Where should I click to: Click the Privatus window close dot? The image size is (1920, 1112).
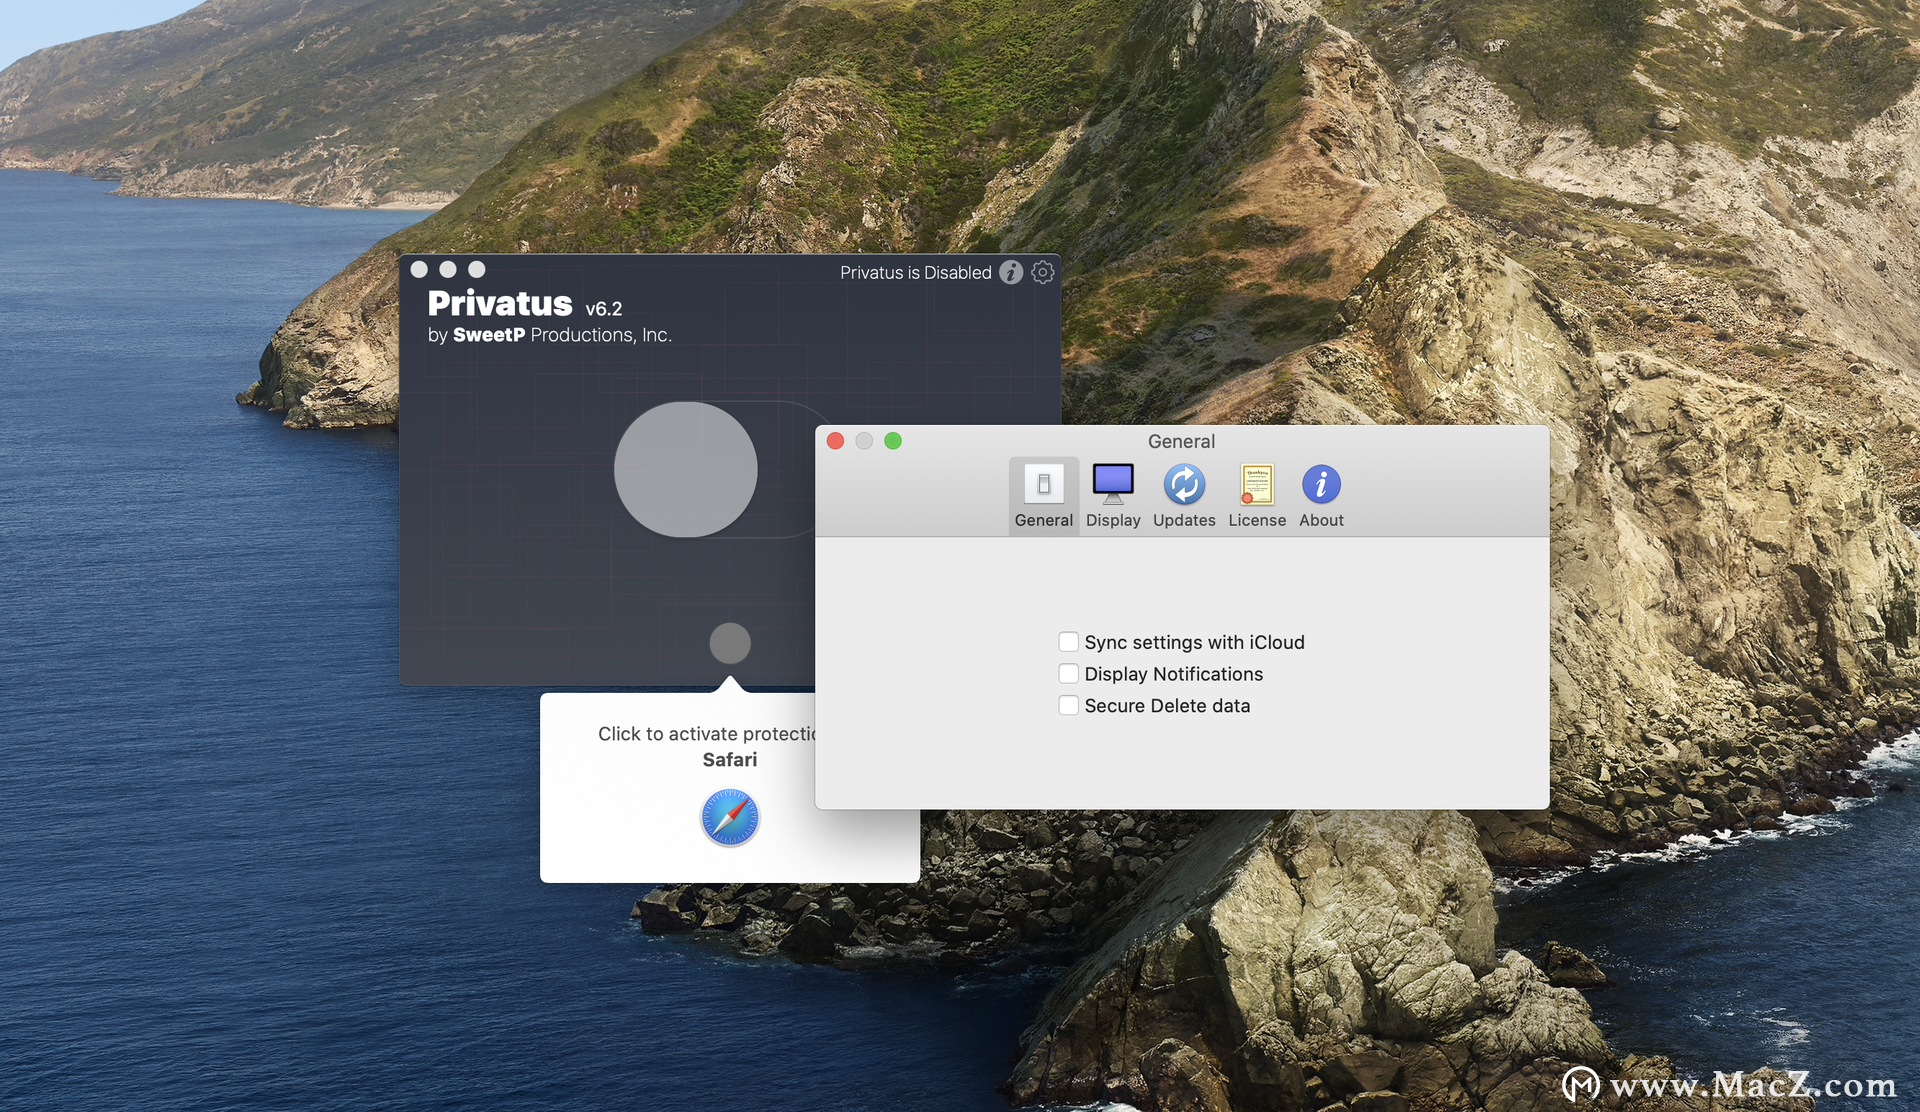[419, 269]
